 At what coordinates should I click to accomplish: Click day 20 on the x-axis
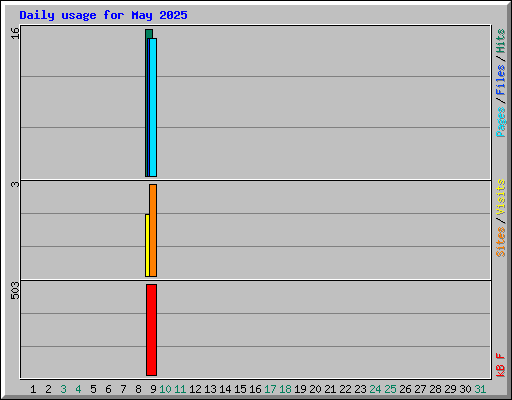(x=315, y=389)
